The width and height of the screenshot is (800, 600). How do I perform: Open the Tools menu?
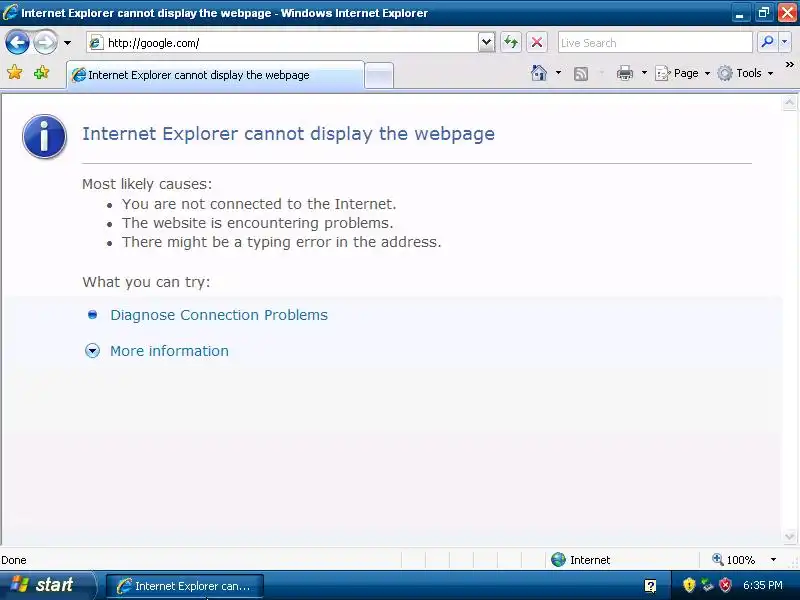pos(745,73)
